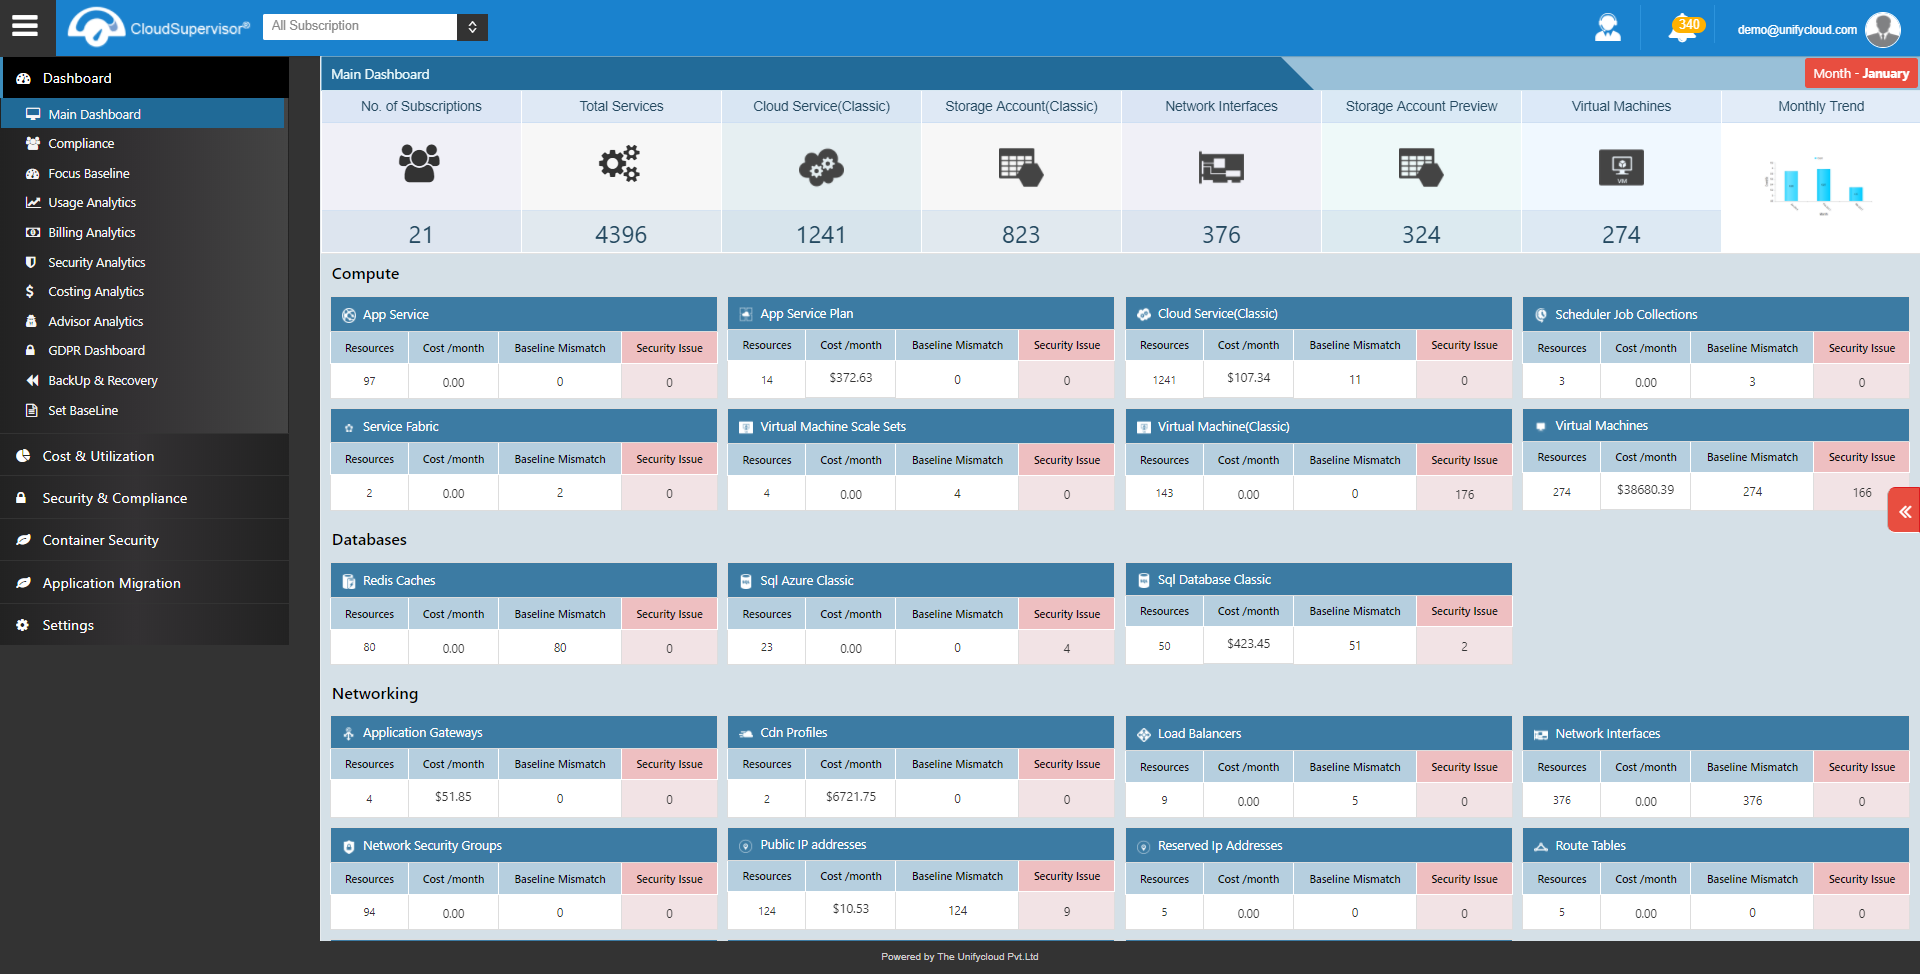This screenshot has width=1920, height=974.
Task: Open Usage Analytics sidebar item
Action: click(x=92, y=202)
